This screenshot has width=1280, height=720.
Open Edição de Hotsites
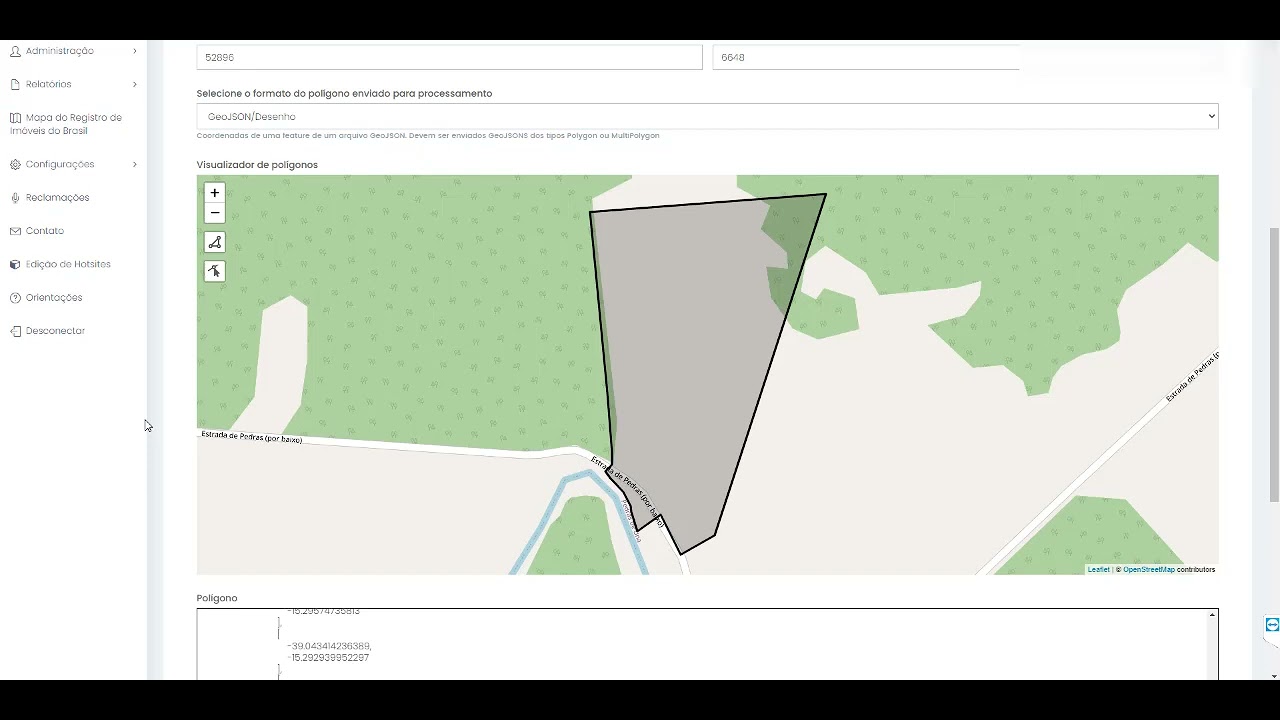68,264
